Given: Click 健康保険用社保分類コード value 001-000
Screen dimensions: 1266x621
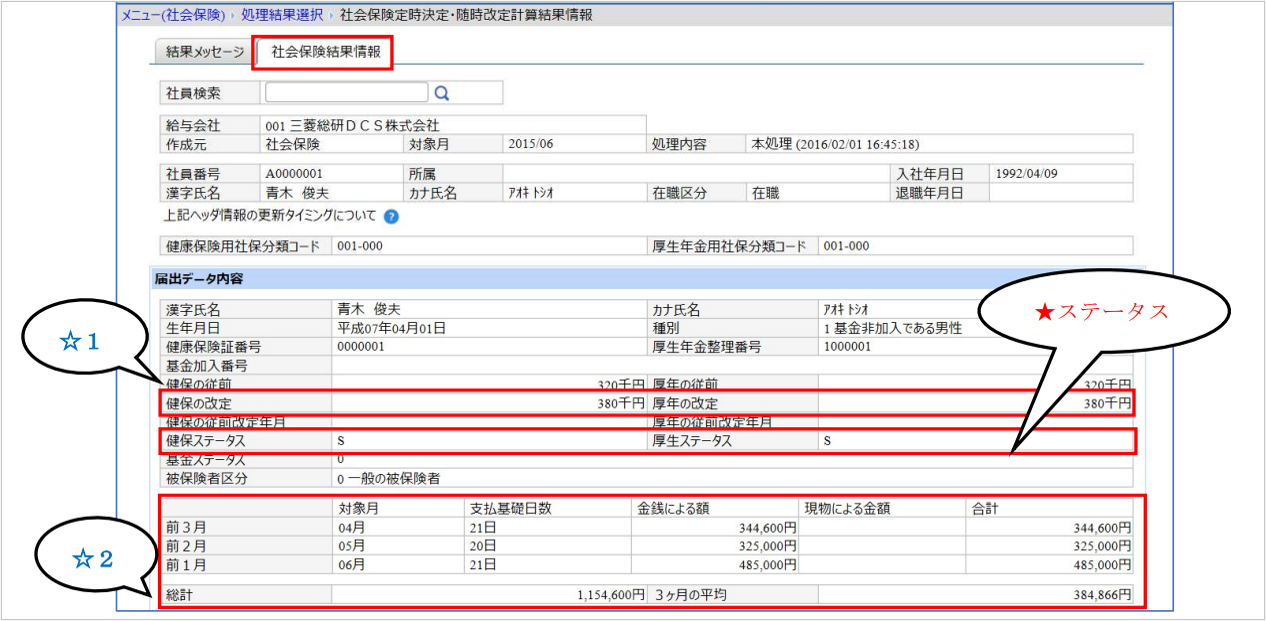Looking at the screenshot, I should (361, 246).
